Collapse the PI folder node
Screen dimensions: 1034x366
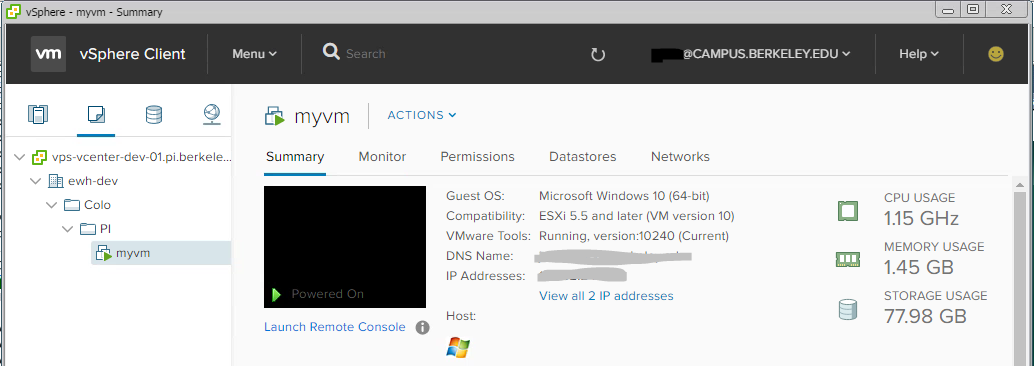click(x=67, y=229)
